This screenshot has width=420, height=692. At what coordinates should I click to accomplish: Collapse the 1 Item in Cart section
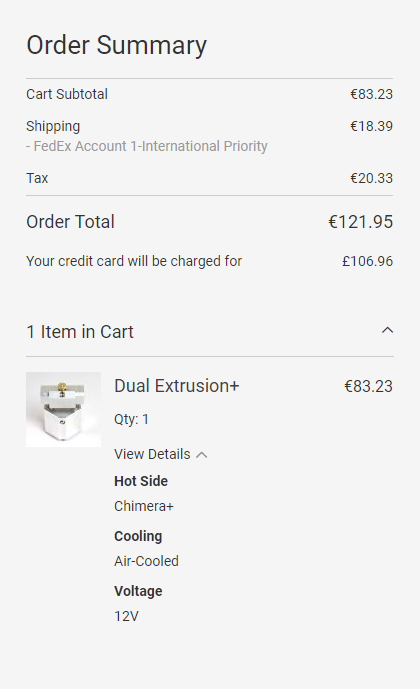click(387, 331)
